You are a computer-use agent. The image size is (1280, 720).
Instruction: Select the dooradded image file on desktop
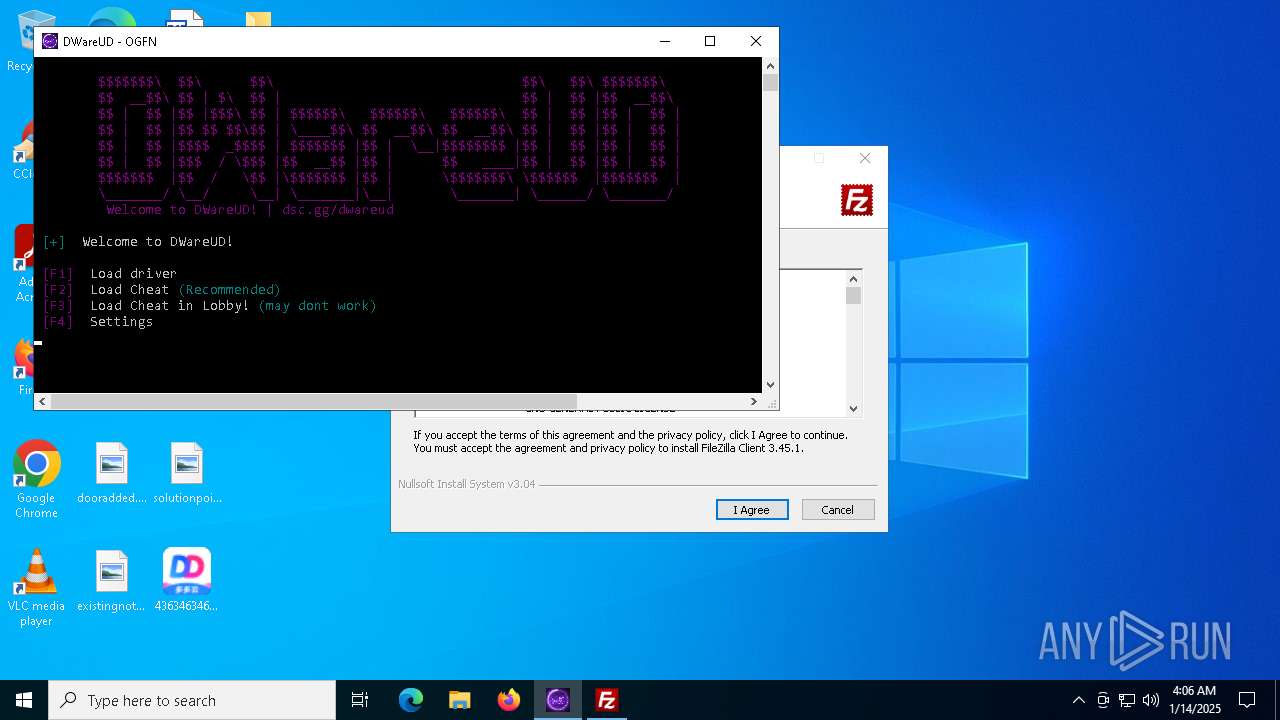point(112,474)
